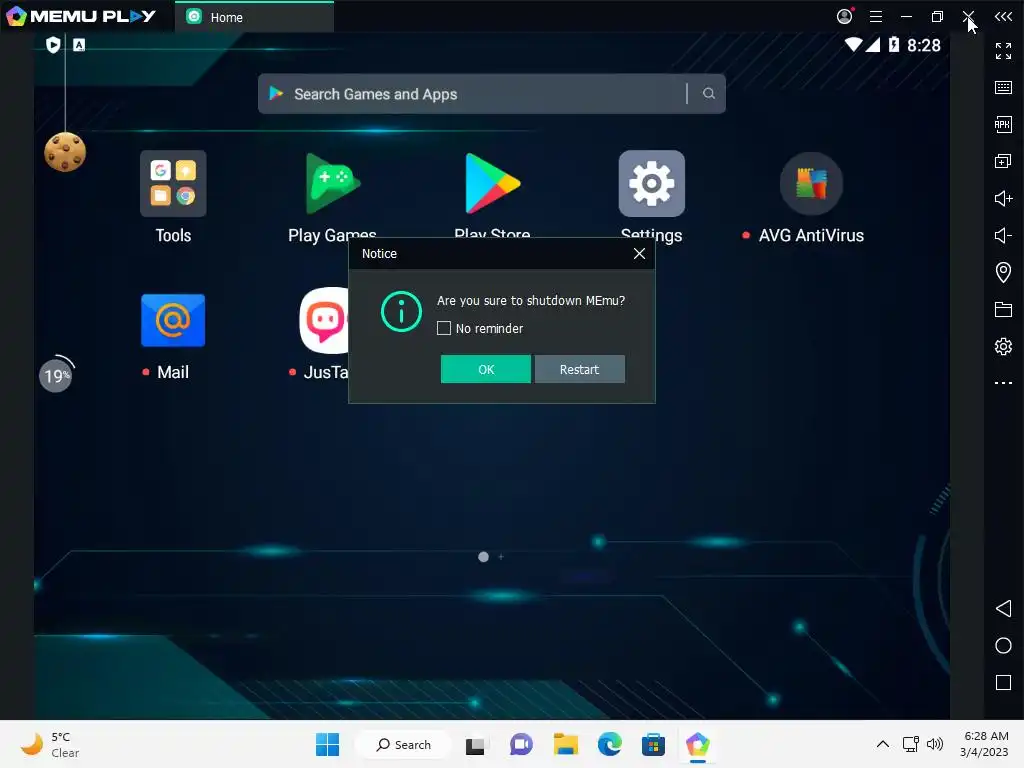Open the keyboard mapping tool
Image resolution: width=1024 pixels, height=768 pixels.
[x=1003, y=88]
